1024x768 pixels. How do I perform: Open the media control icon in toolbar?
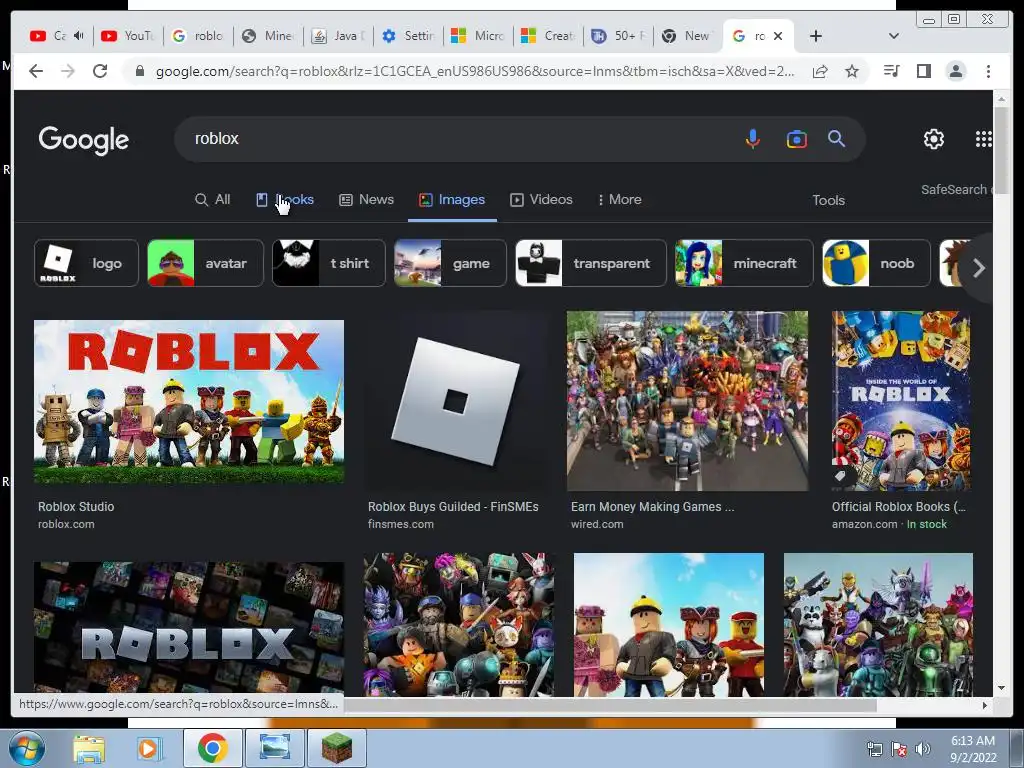point(891,71)
